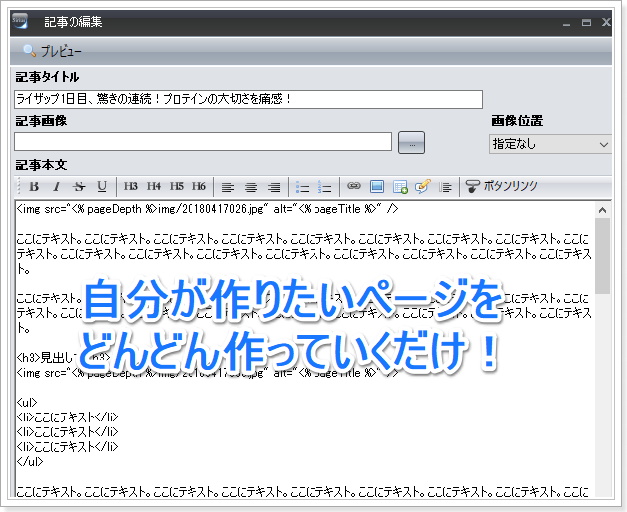Insert bulleted list

click(x=302, y=187)
